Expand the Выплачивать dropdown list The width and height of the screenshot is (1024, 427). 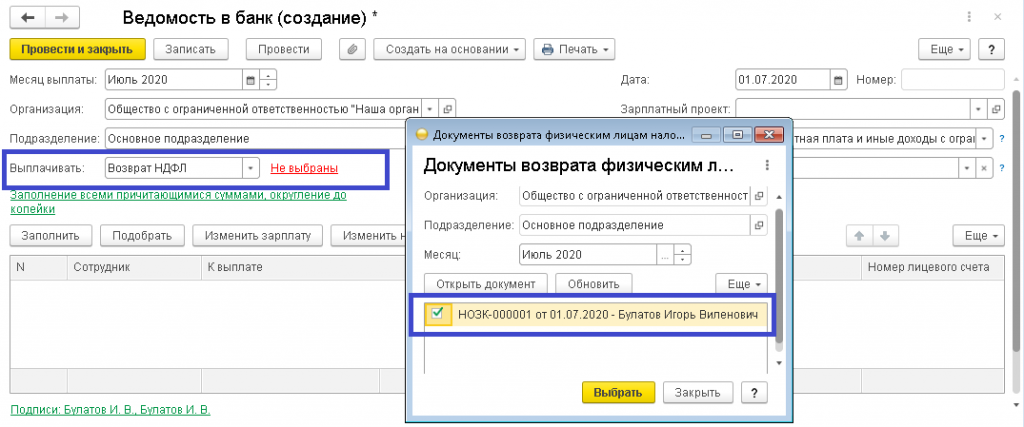pyautogui.click(x=250, y=168)
